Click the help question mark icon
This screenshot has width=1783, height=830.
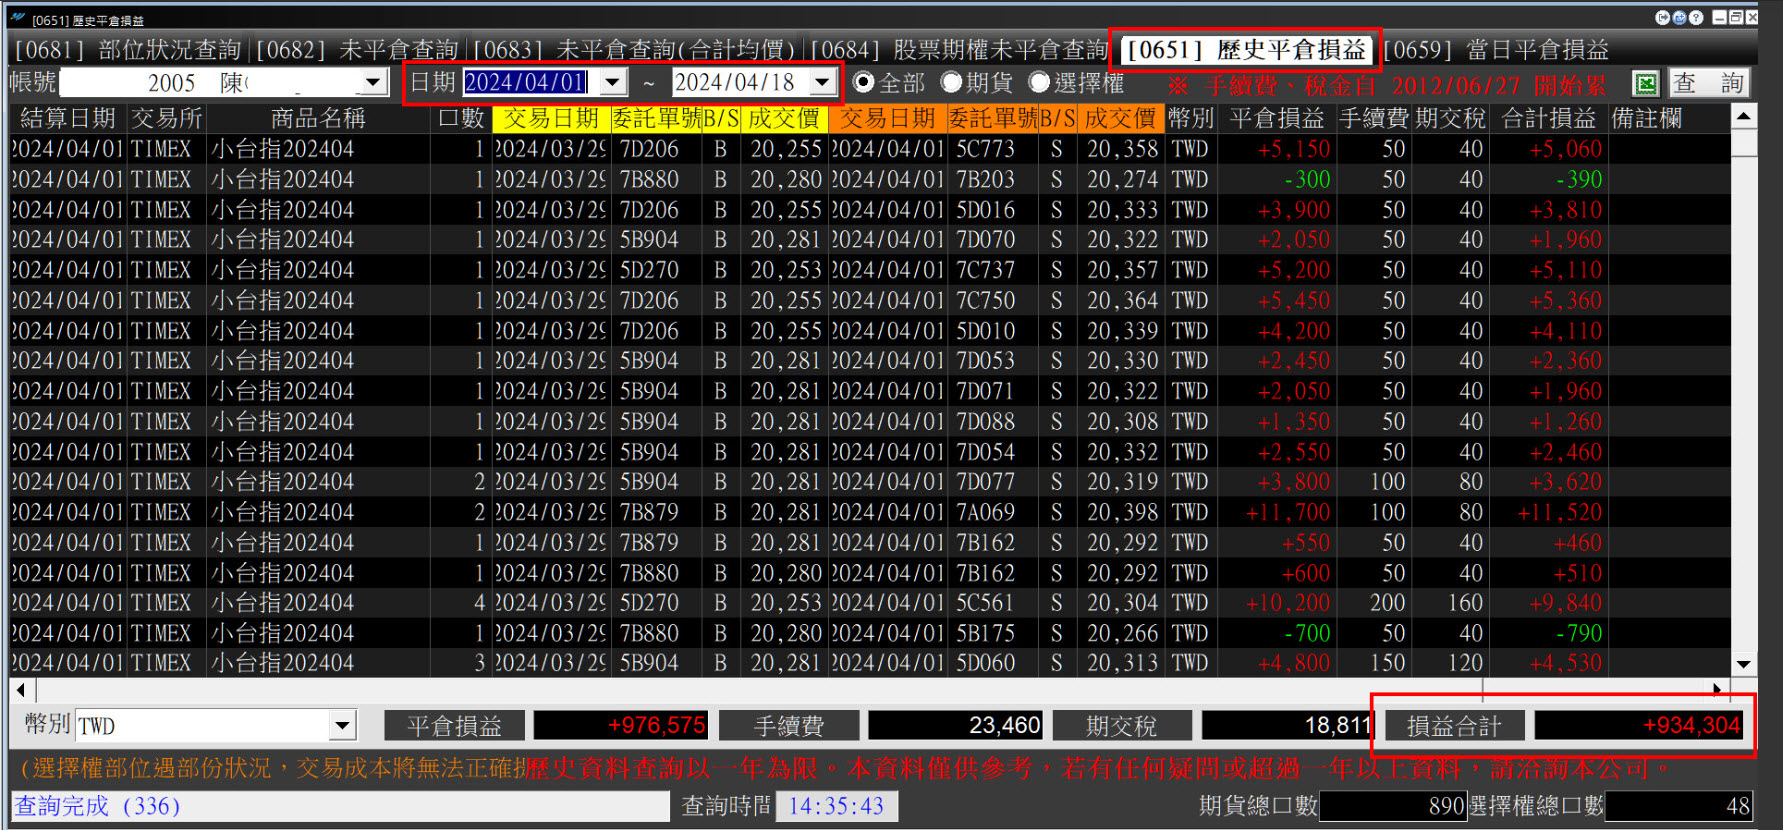[x=1696, y=18]
